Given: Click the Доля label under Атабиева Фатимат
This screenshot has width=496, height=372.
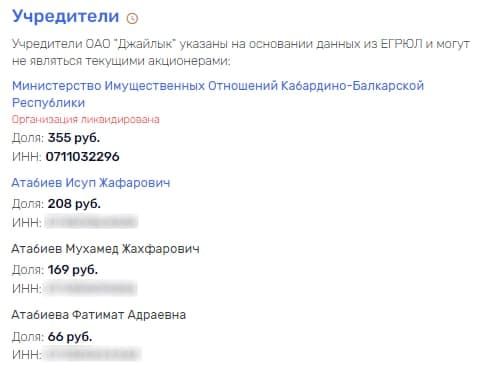Looking at the screenshot, I should pyautogui.click(x=28, y=337).
